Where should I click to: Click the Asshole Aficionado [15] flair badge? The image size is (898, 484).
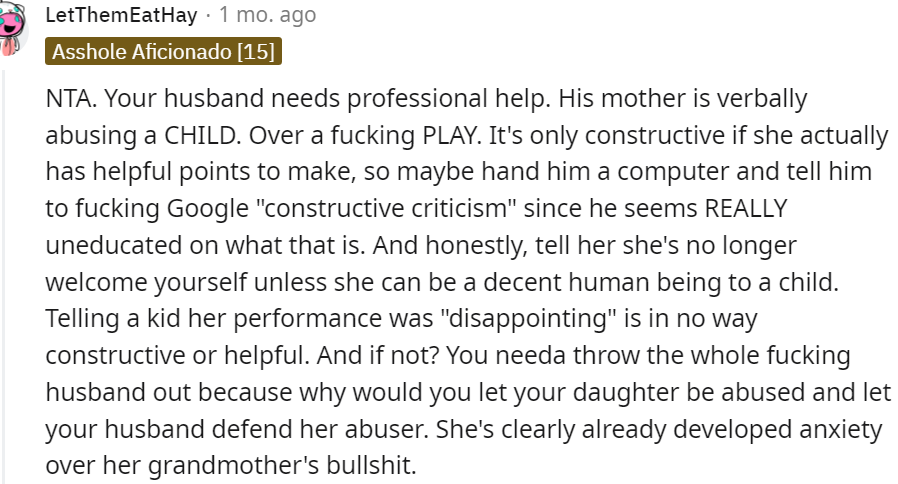point(164,52)
